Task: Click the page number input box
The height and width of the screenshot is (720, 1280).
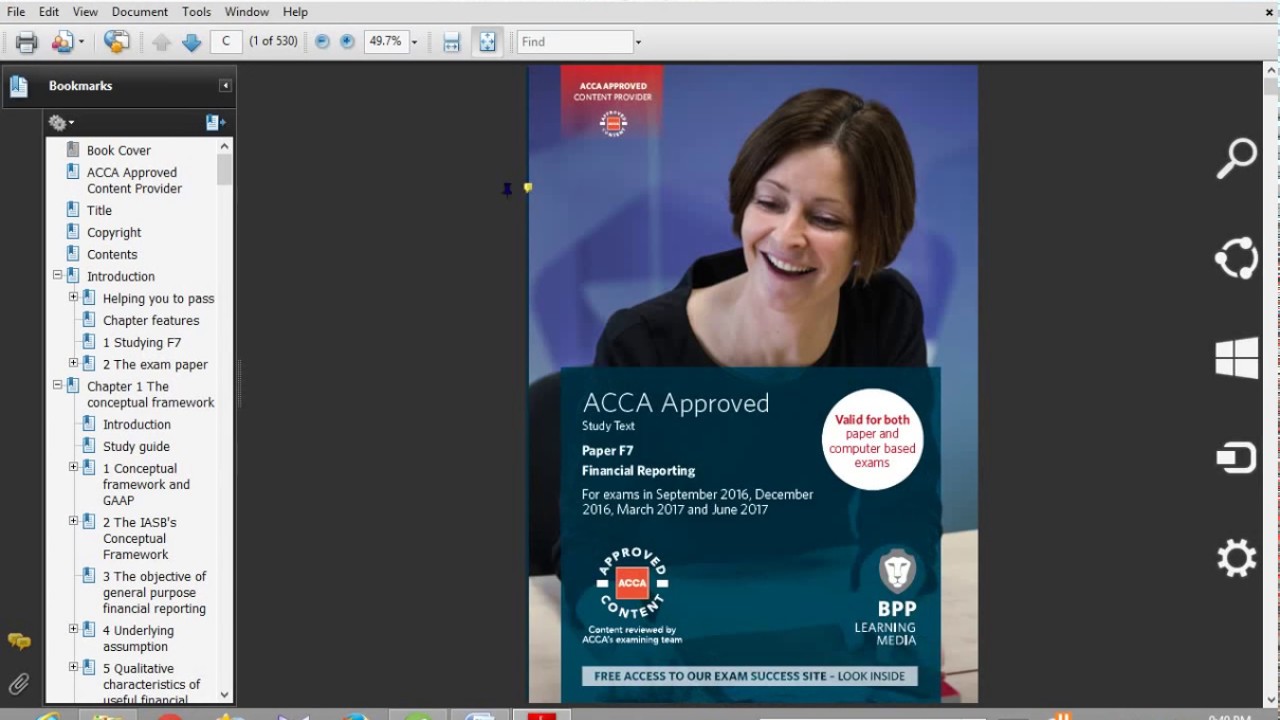Action: (226, 41)
